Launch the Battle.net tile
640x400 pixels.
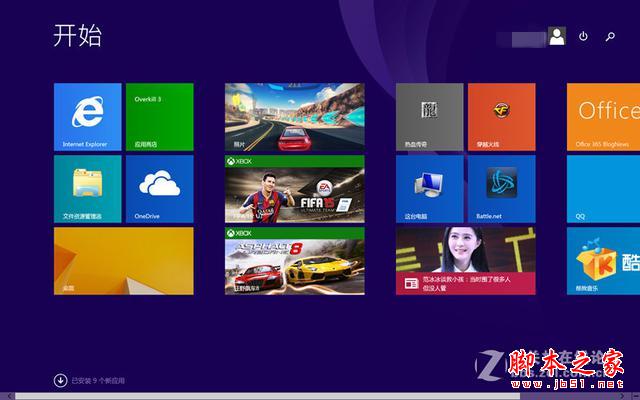pos(502,189)
